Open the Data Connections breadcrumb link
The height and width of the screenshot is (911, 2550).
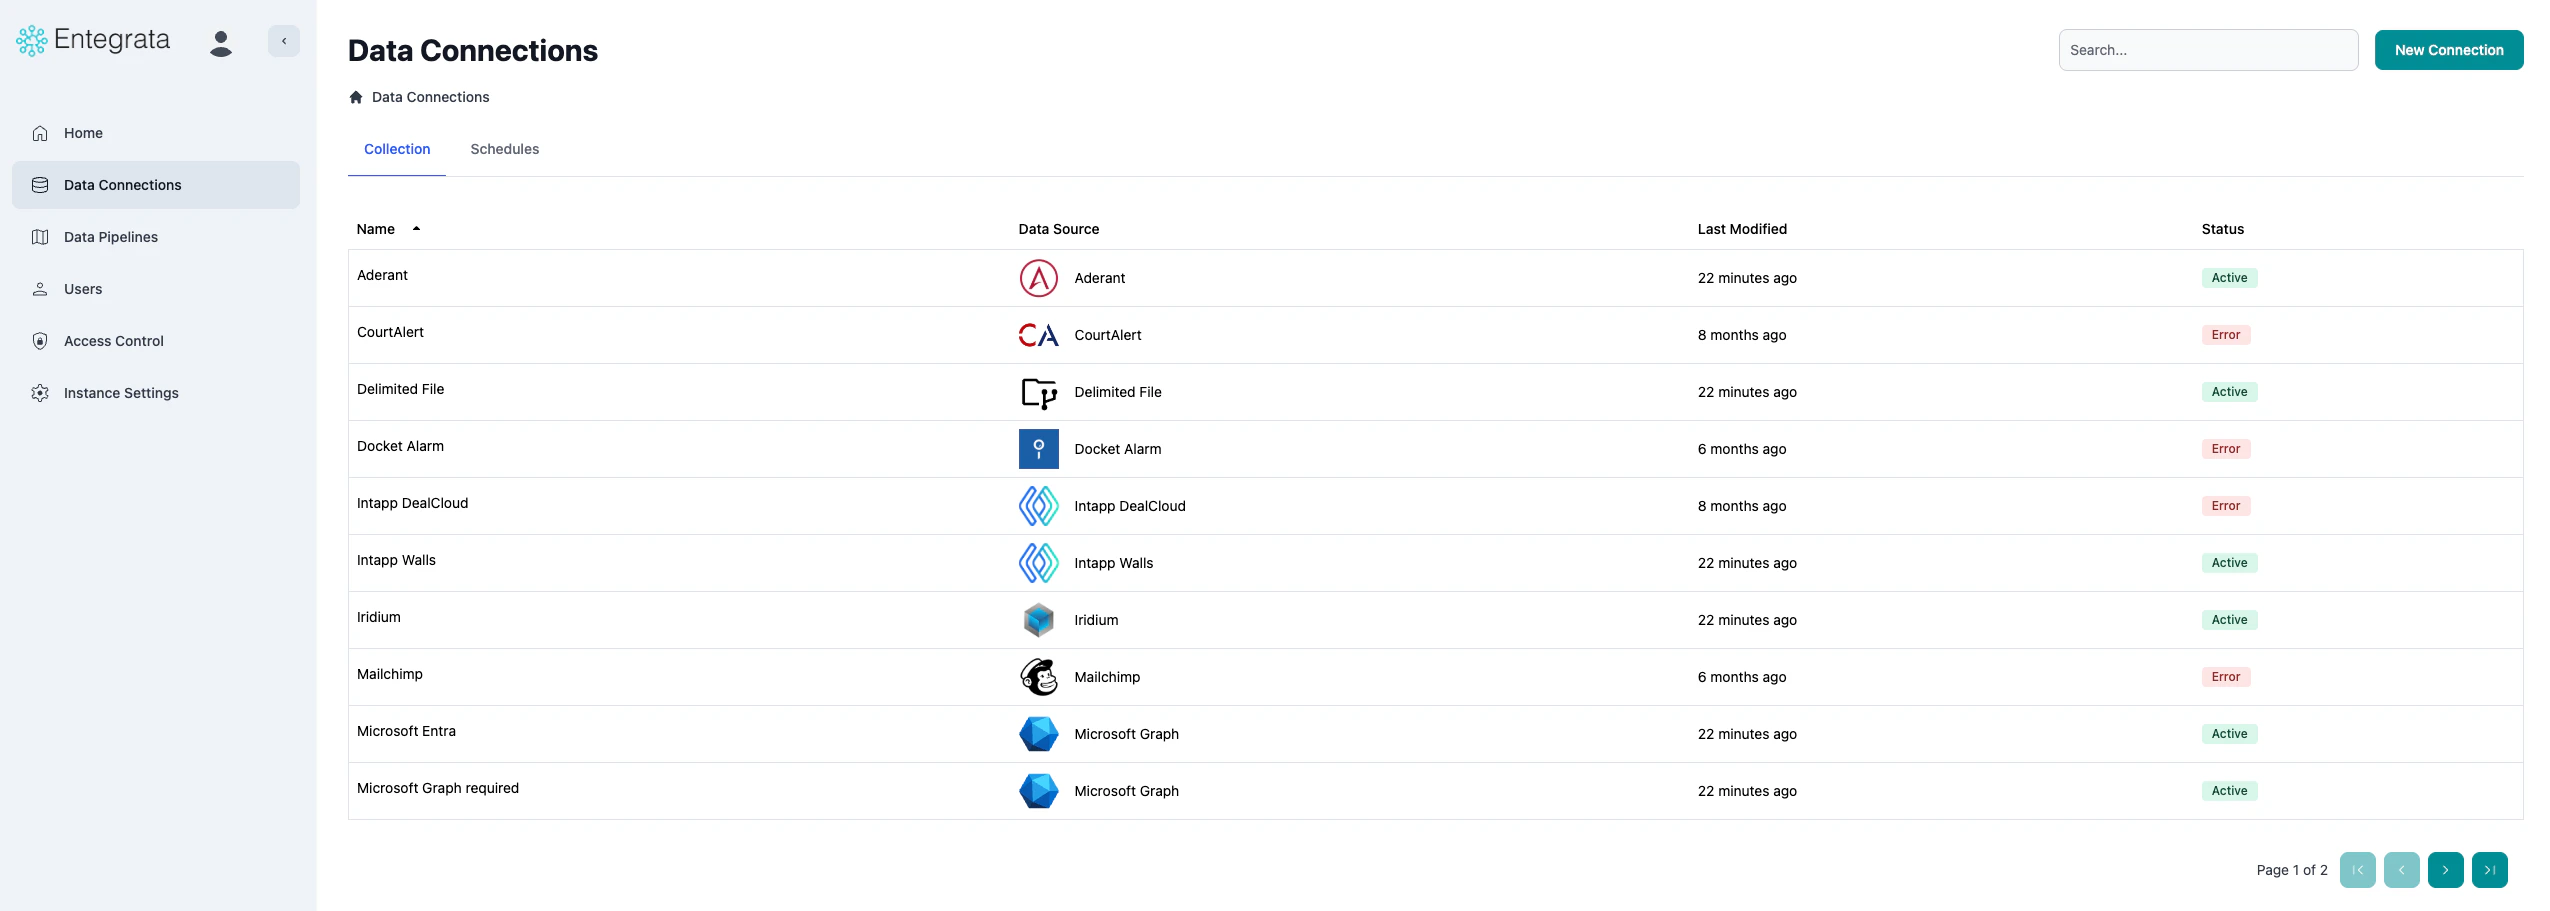coord(429,96)
